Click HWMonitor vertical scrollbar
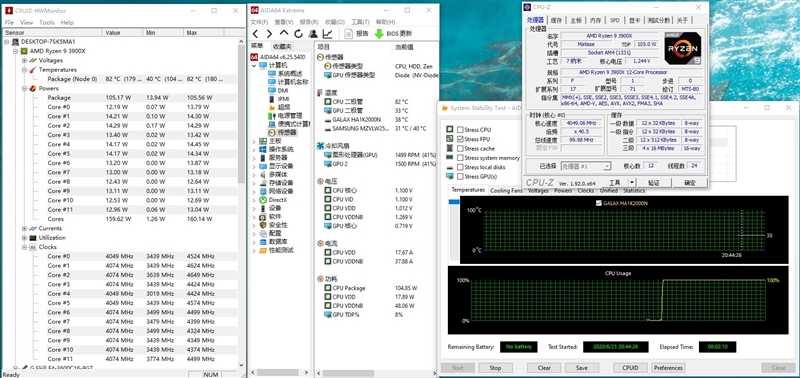This screenshot has width=800, height=378. tap(241, 115)
